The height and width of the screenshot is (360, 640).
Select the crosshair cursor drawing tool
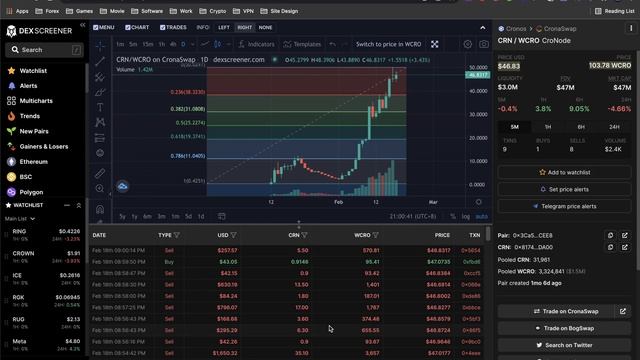pyautogui.click(x=100, y=46)
